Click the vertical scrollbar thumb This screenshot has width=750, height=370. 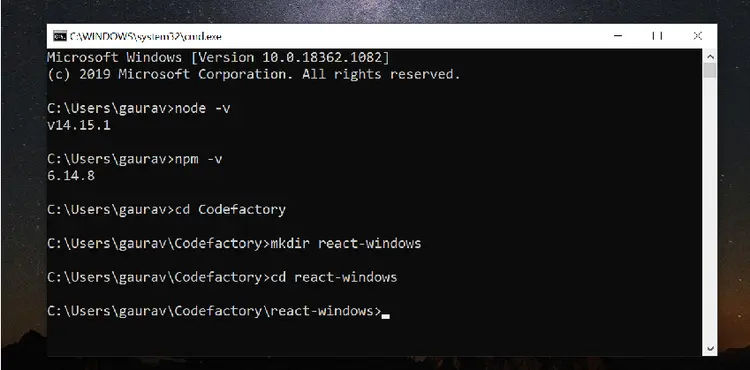[x=710, y=71]
